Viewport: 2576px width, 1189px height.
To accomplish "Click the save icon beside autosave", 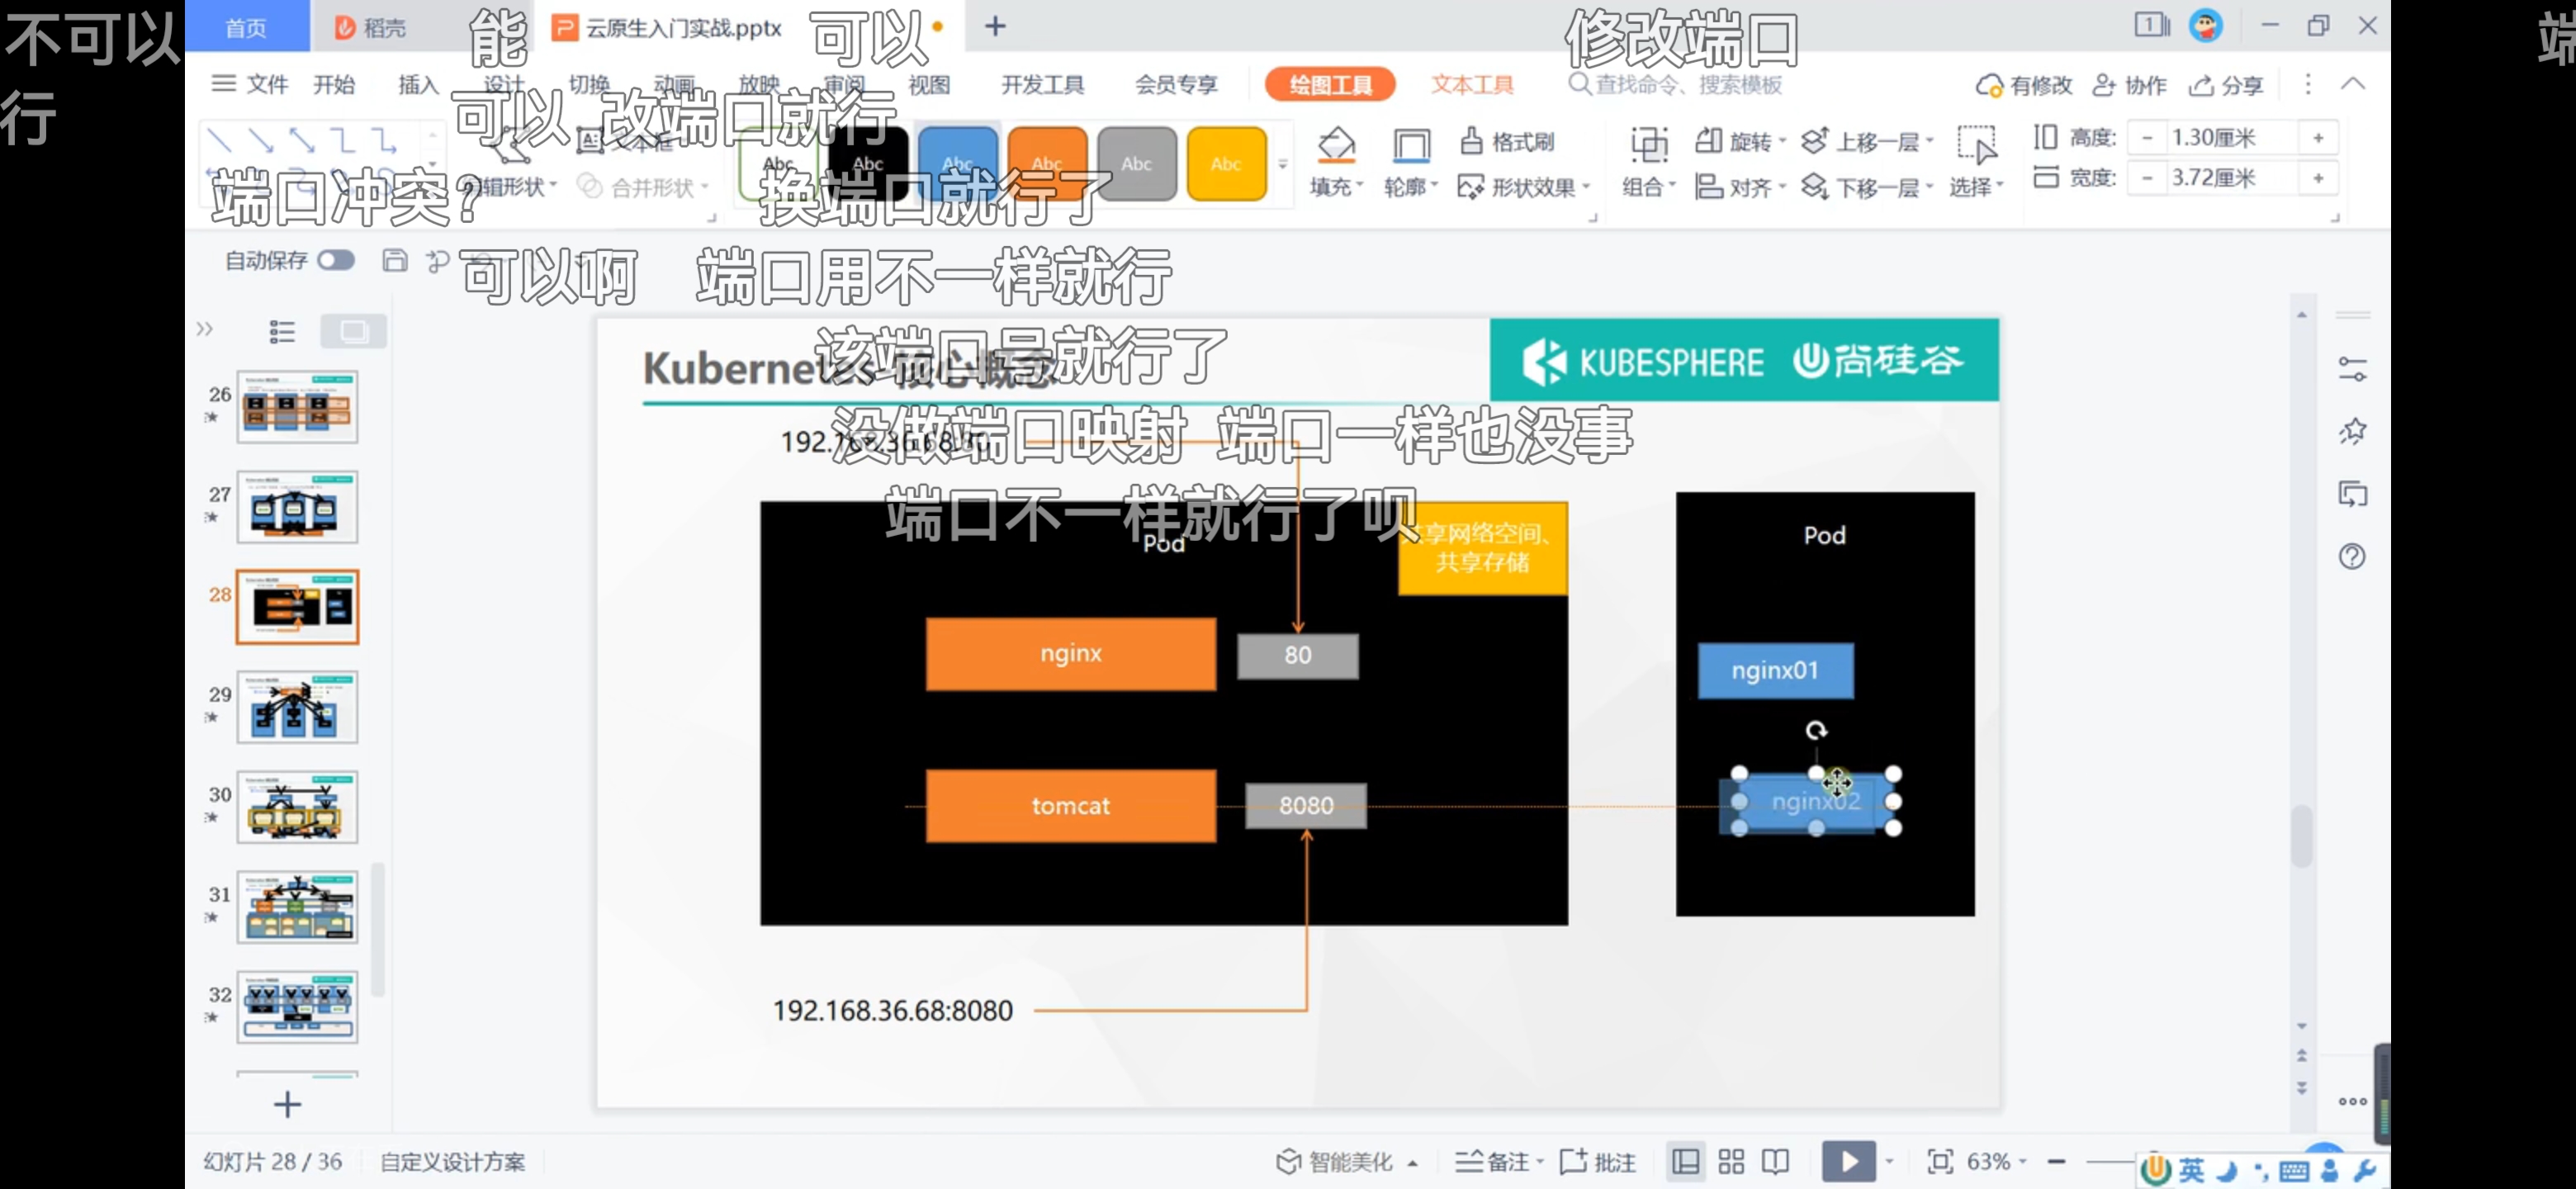I will 395,261.
